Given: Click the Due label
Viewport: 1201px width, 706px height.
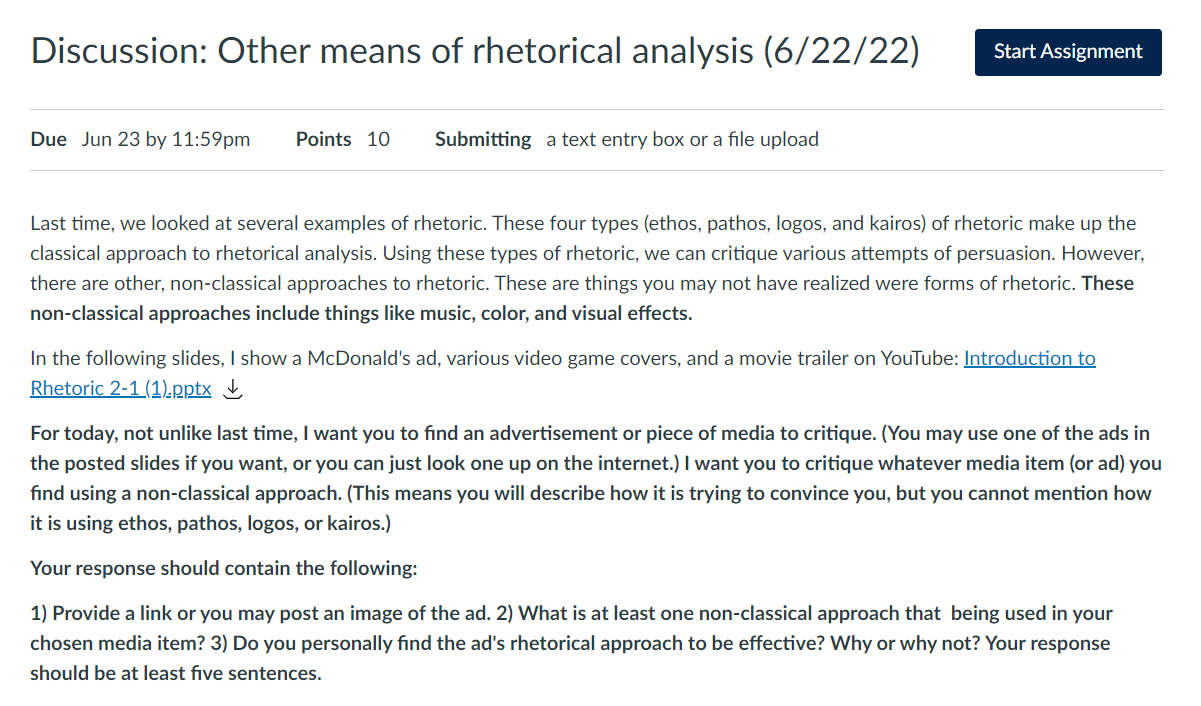Looking at the screenshot, I should pos(48,140).
